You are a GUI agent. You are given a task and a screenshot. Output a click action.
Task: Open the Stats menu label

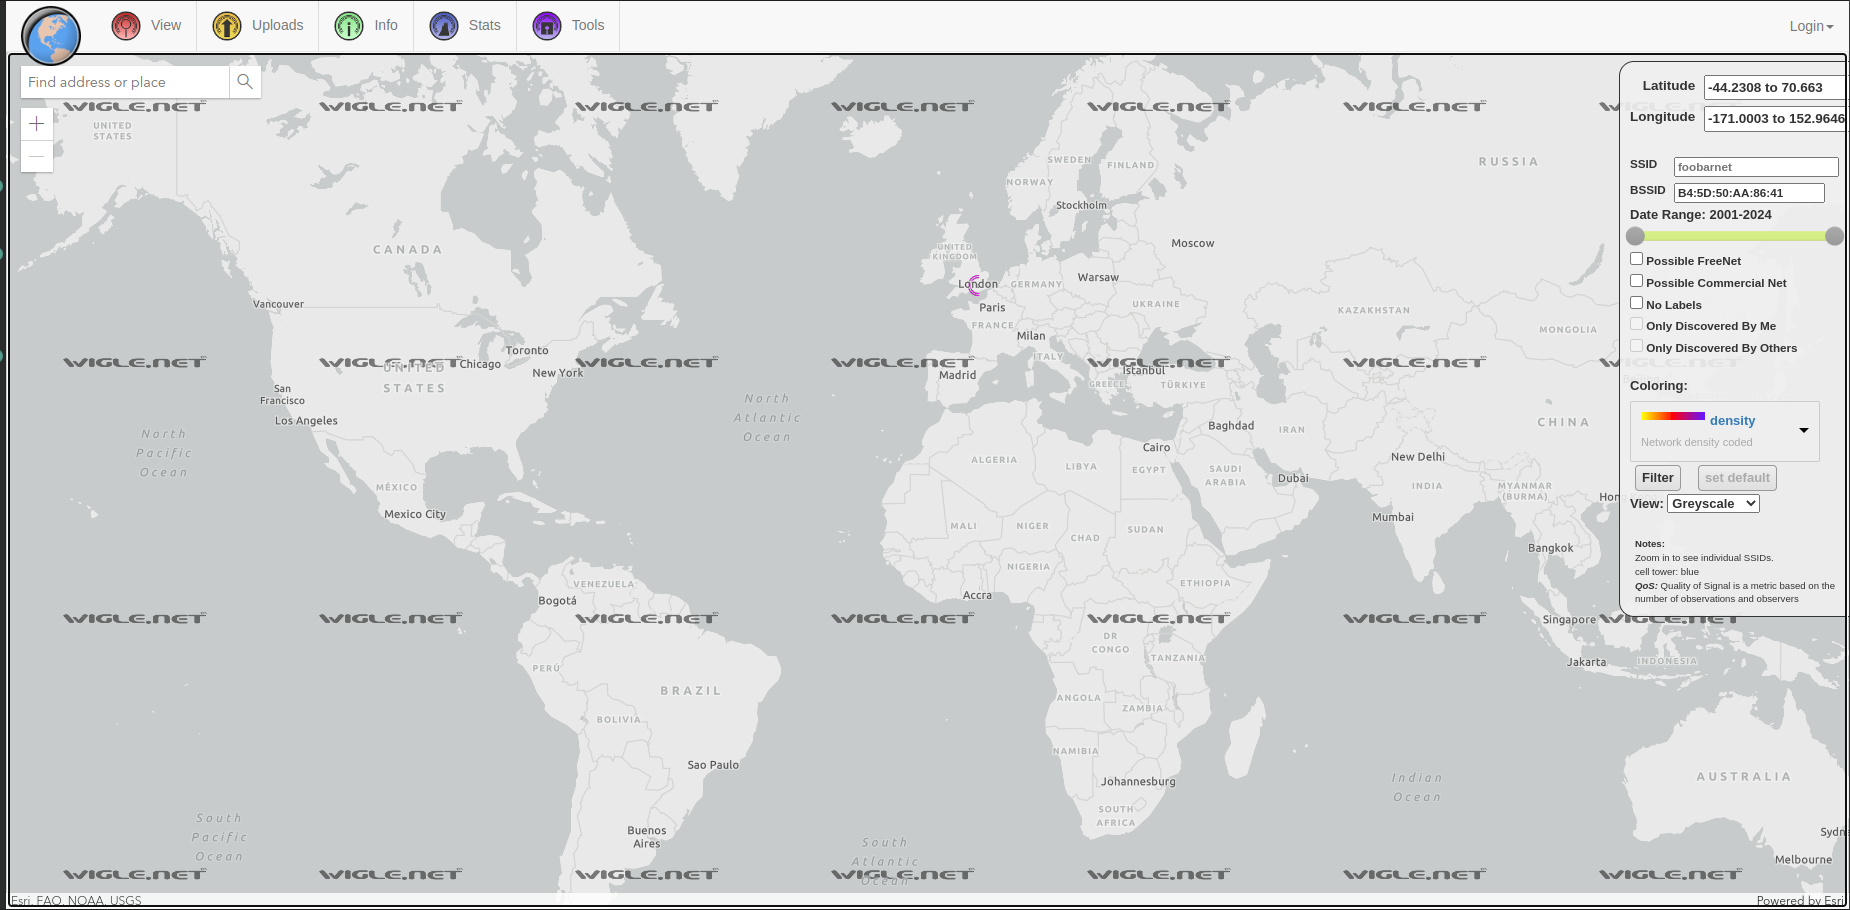(x=484, y=26)
